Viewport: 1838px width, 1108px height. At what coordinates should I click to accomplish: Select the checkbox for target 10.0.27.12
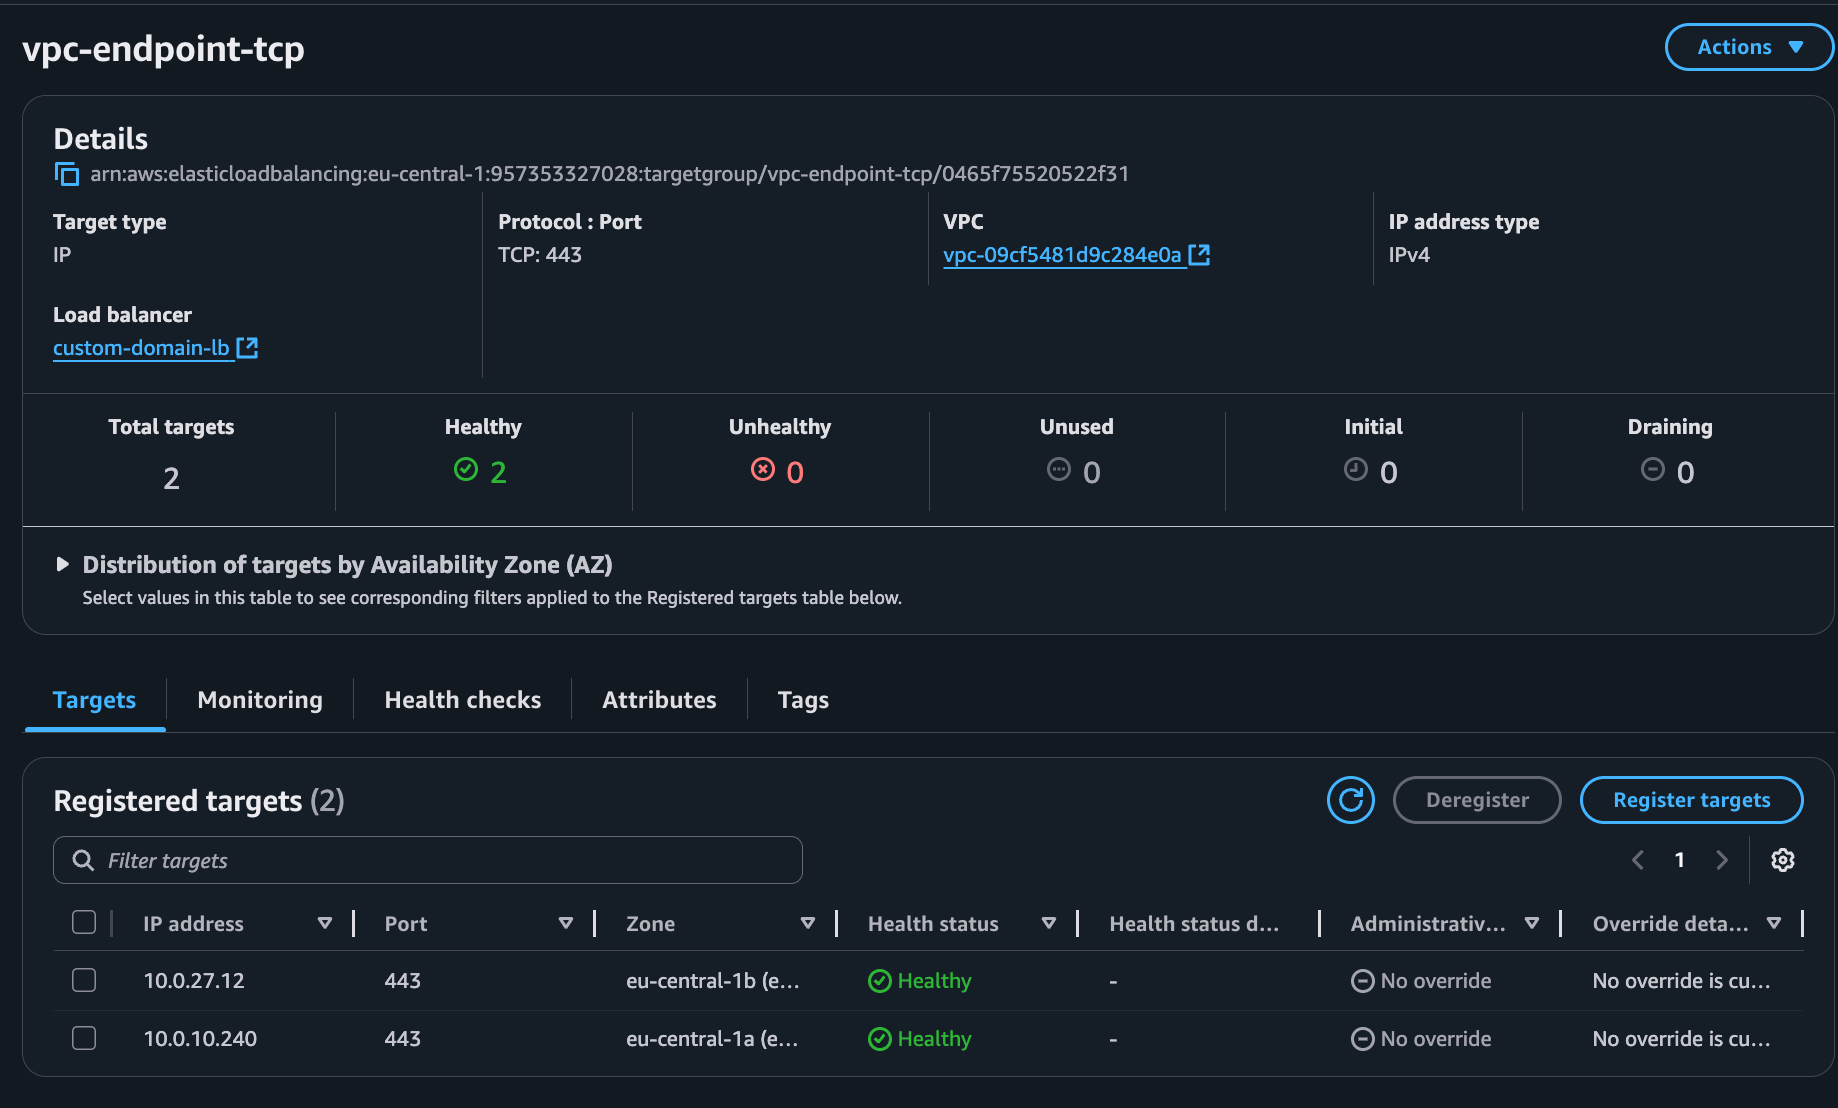coord(84,980)
